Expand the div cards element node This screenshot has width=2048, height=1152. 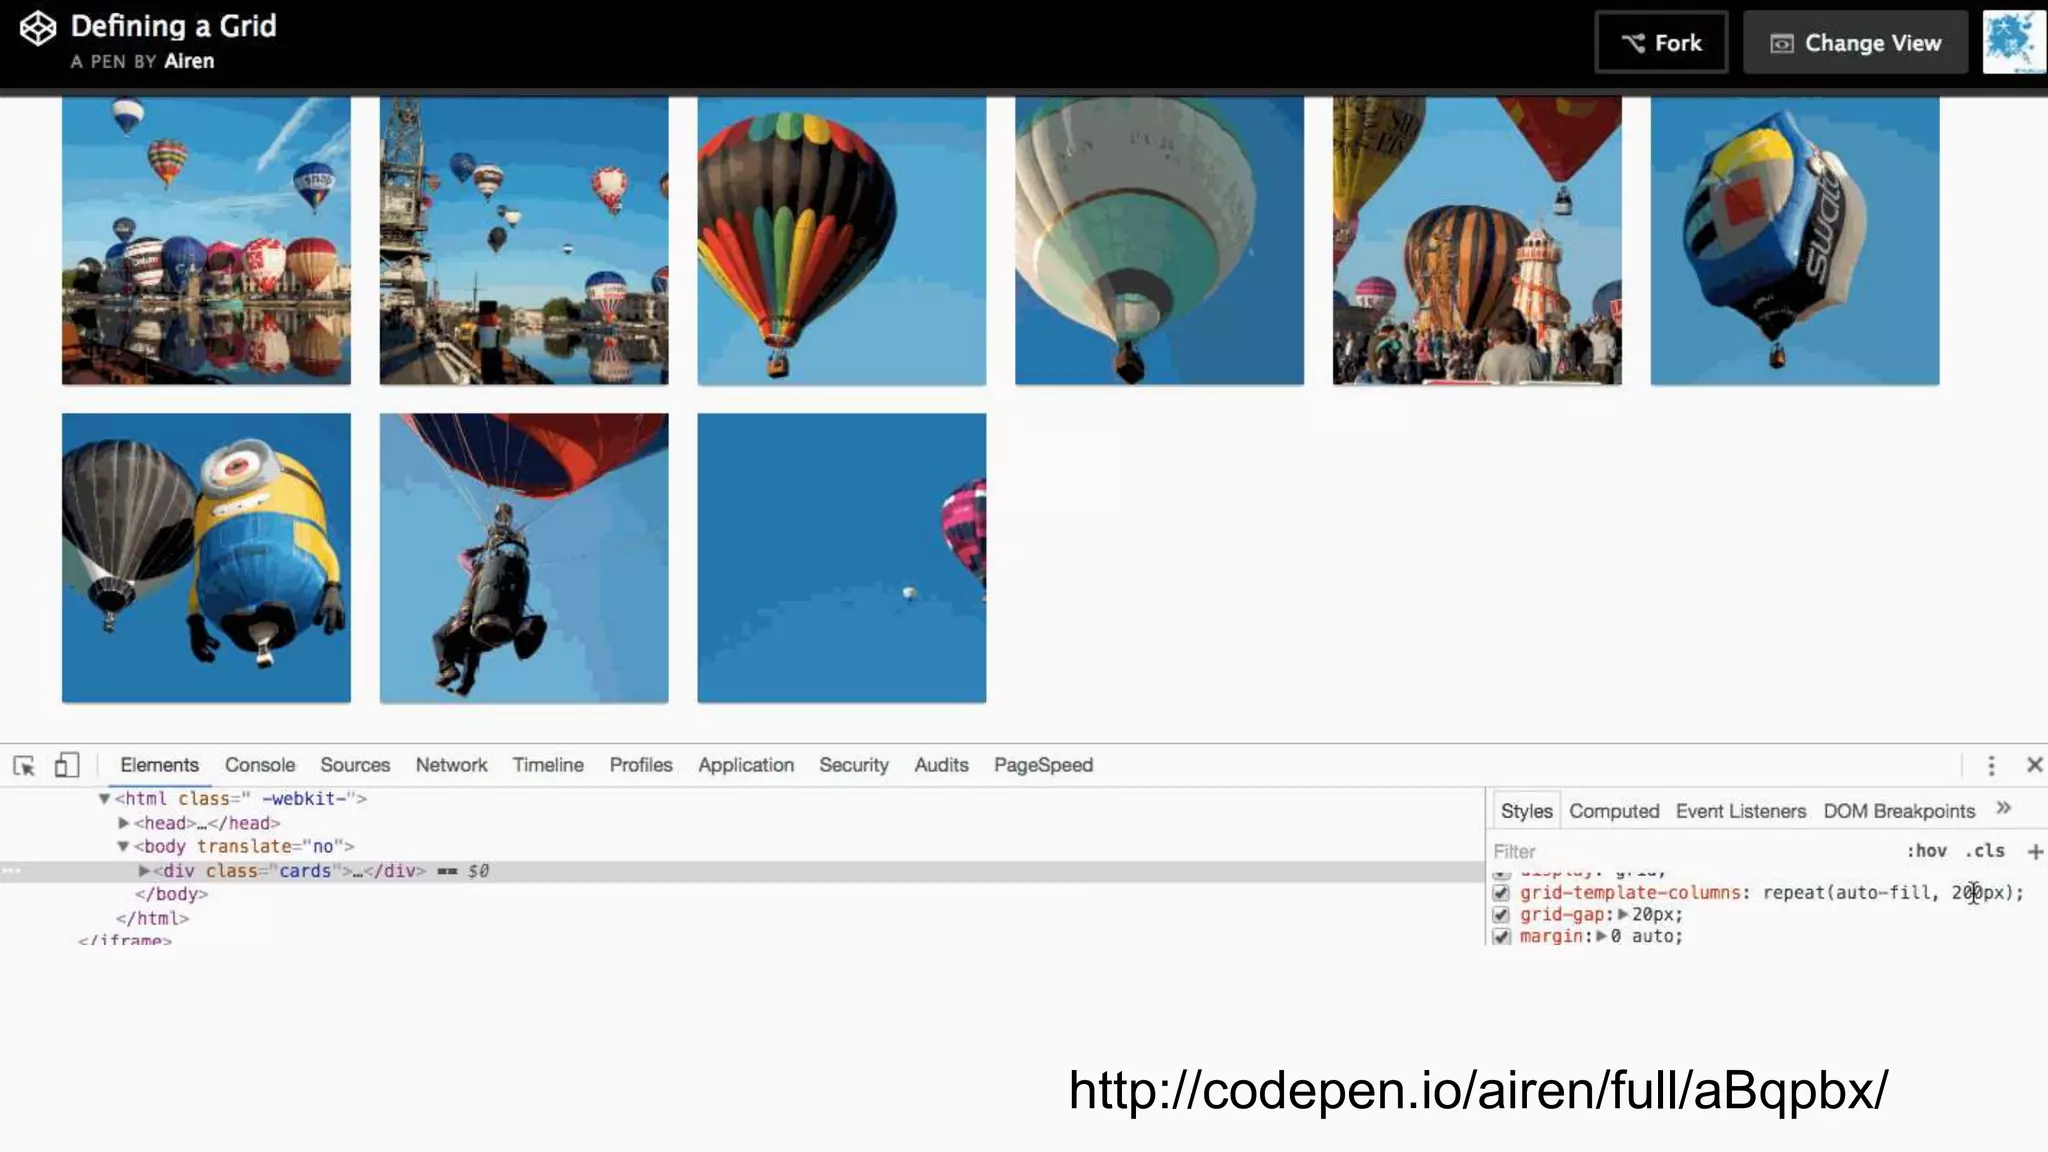[144, 871]
